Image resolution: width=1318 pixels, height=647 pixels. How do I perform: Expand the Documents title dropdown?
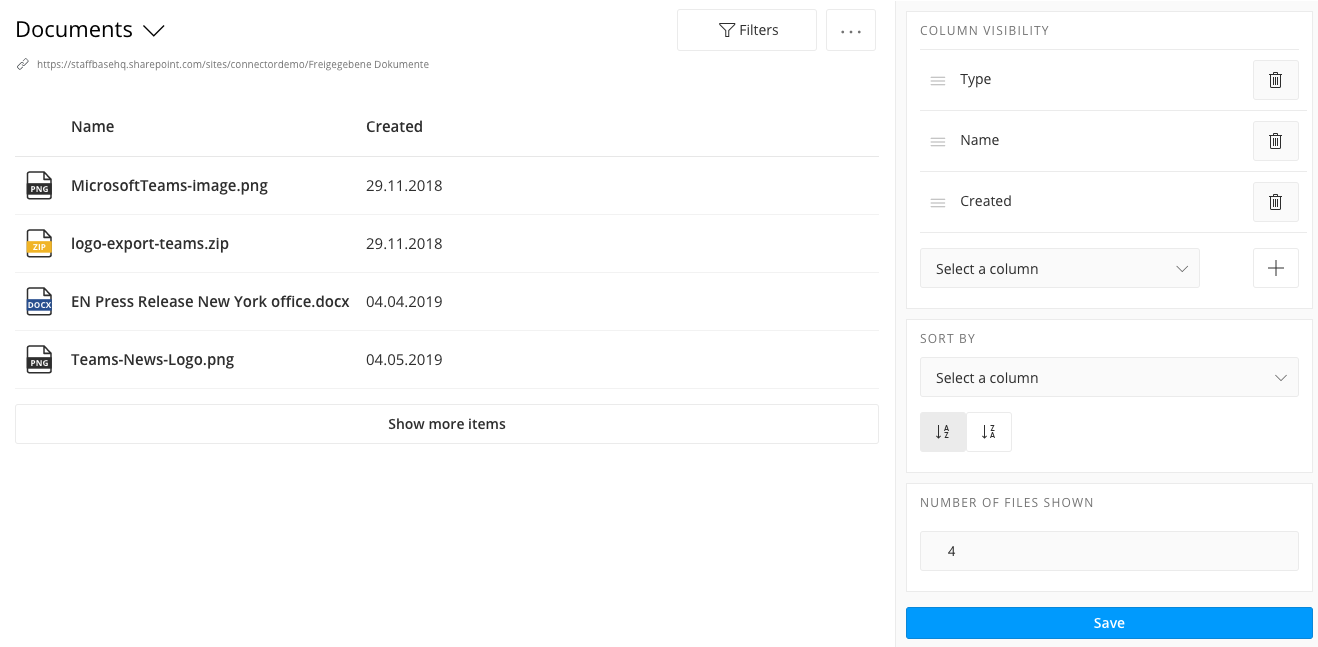[x=153, y=31]
